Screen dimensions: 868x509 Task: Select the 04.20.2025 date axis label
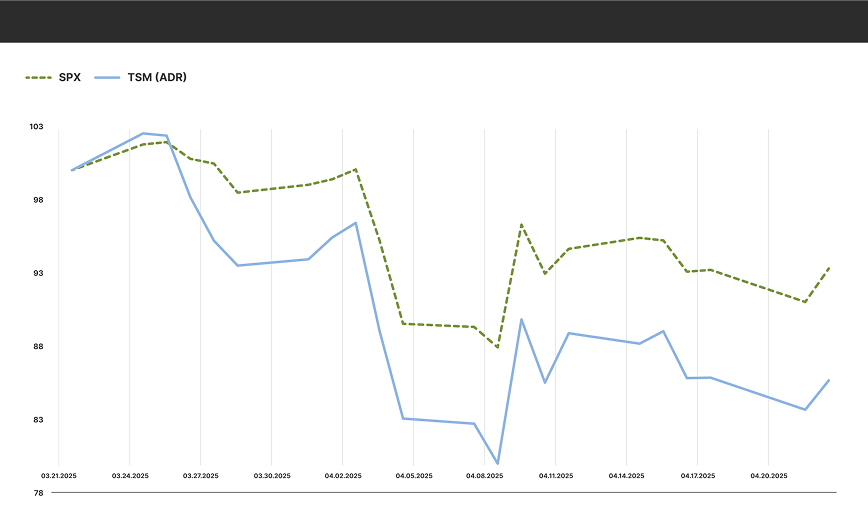(768, 477)
